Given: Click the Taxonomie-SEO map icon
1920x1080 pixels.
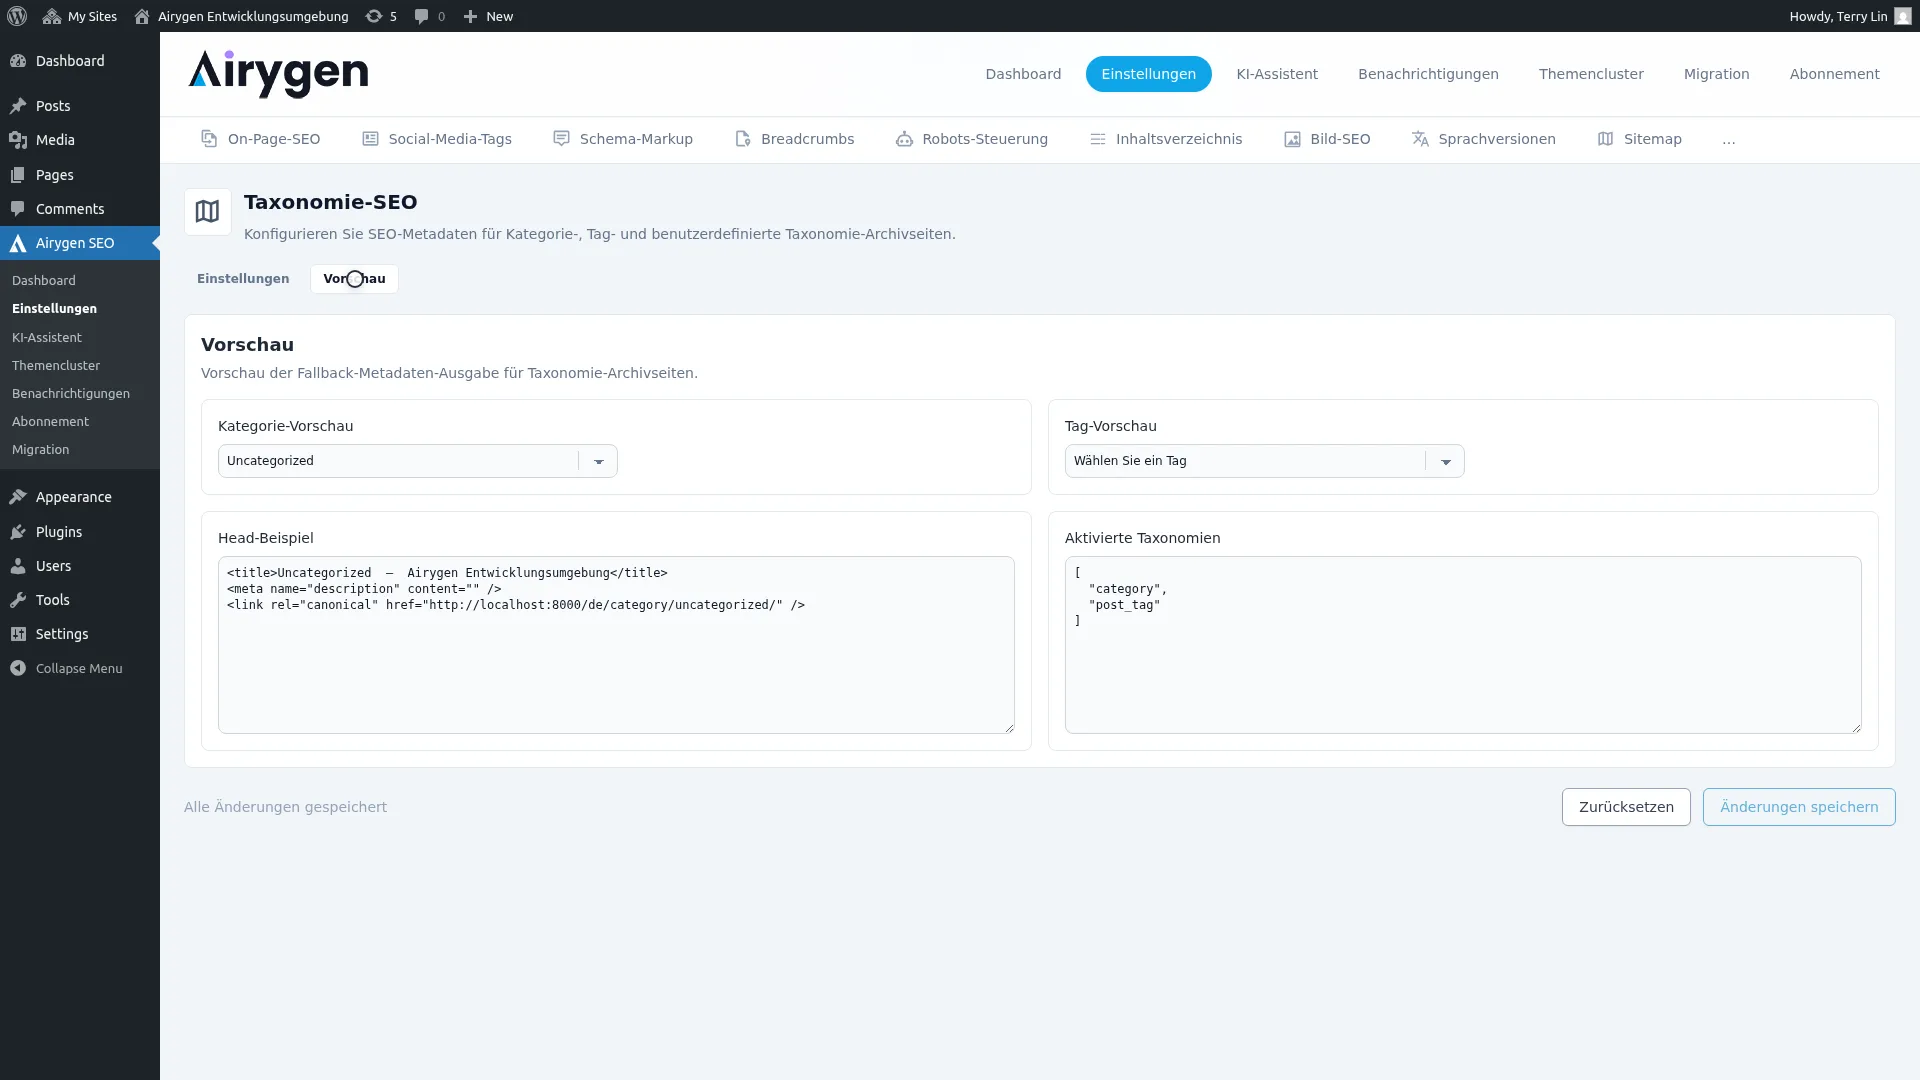Looking at the screenshot, I should 207,212.
